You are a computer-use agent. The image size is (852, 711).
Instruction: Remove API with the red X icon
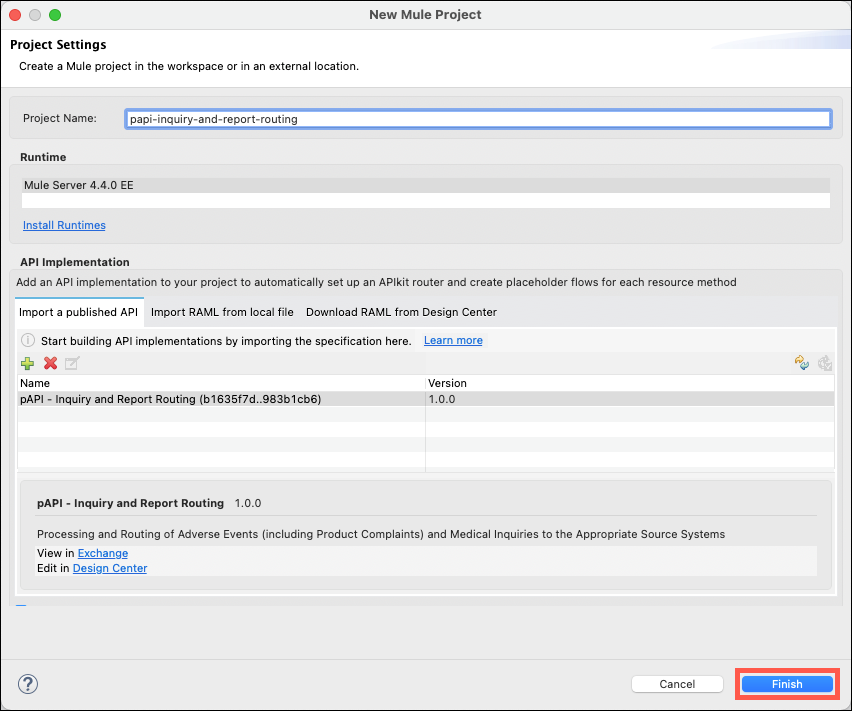tap(51, 363)
